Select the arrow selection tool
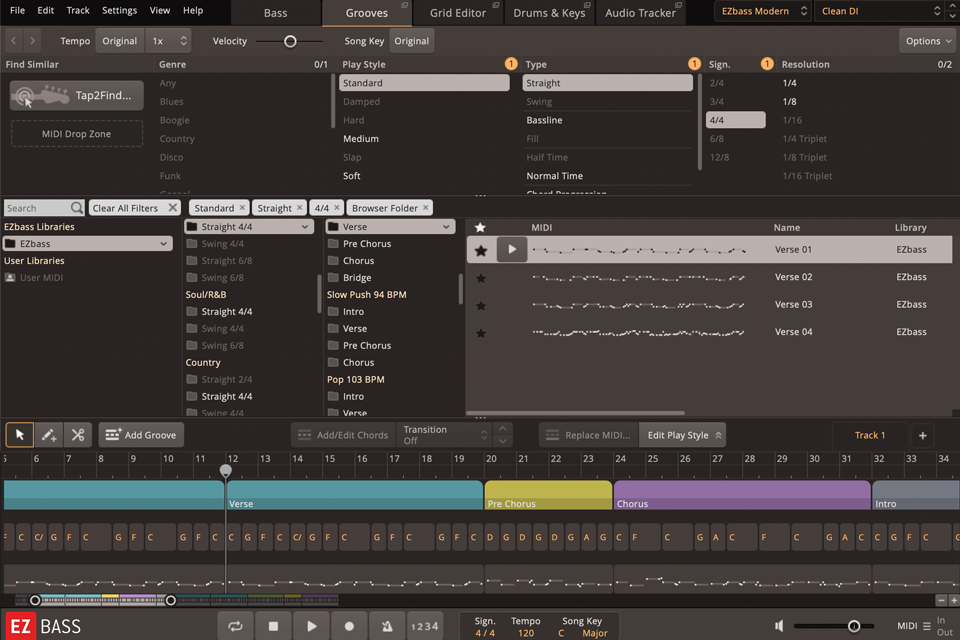Image resolution: width=960 pixels, height=640 pixels. pos(18,435)
